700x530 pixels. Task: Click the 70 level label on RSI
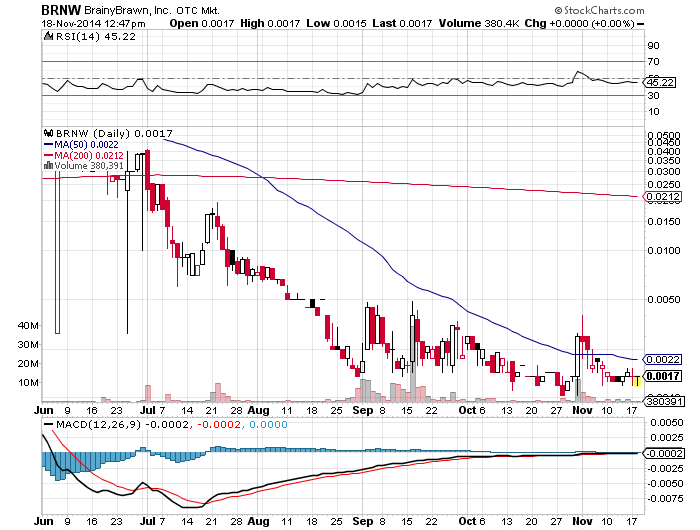tap(654, 62)
